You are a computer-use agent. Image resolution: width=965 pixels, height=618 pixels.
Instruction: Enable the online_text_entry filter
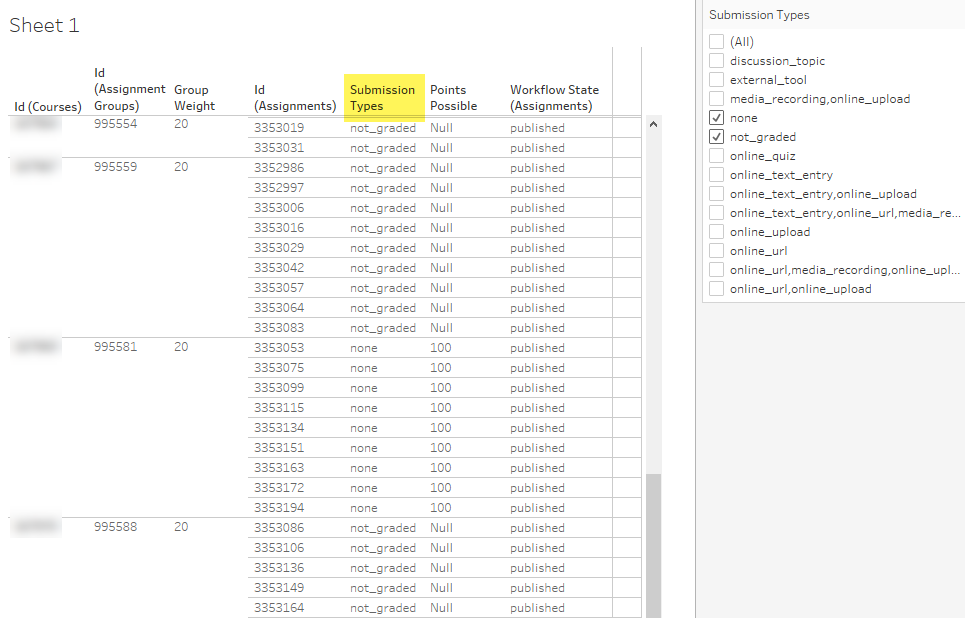716,174
